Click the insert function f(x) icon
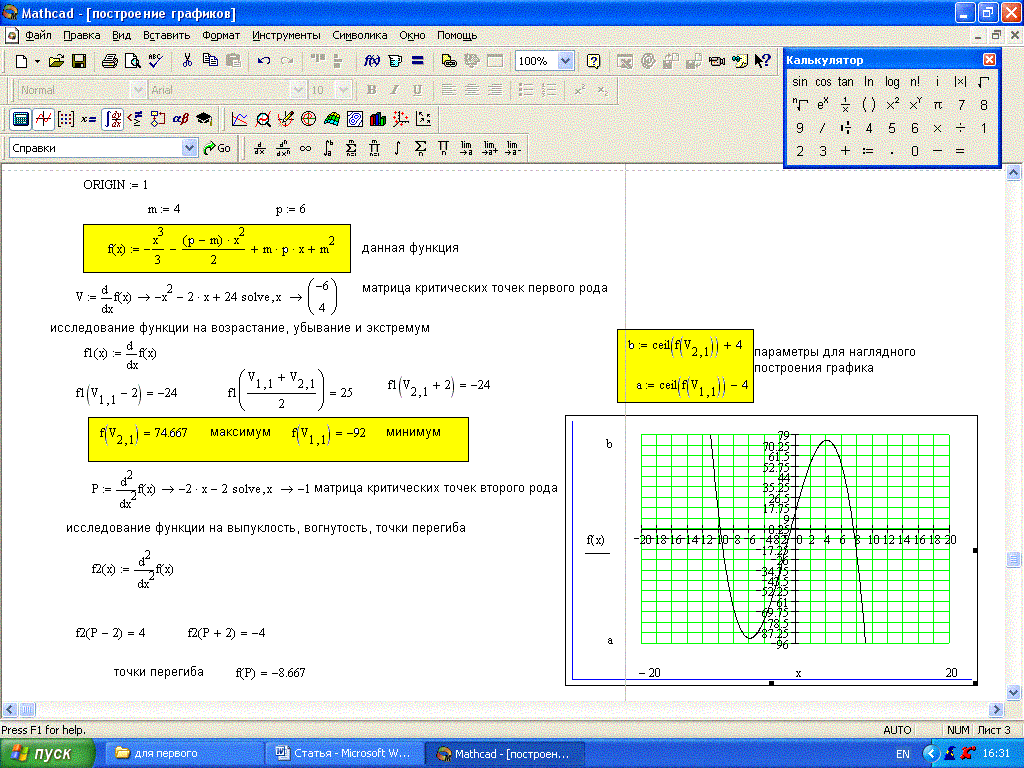This screenshot has width=1024, height=768. click(x=371, y=61)
